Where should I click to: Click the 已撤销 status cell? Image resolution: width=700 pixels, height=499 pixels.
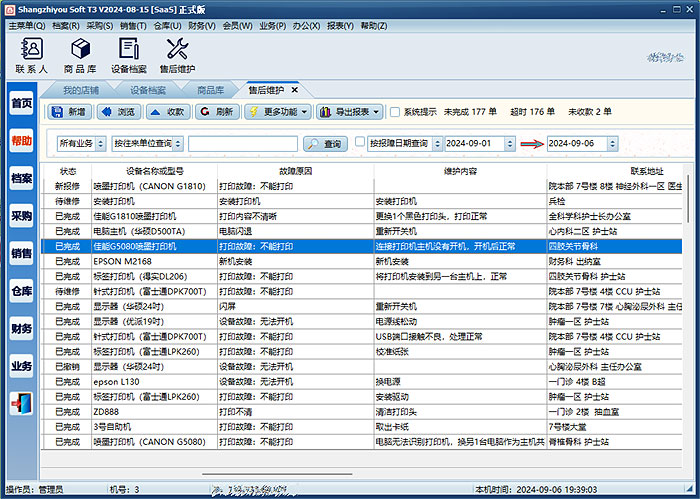(67, 367)
